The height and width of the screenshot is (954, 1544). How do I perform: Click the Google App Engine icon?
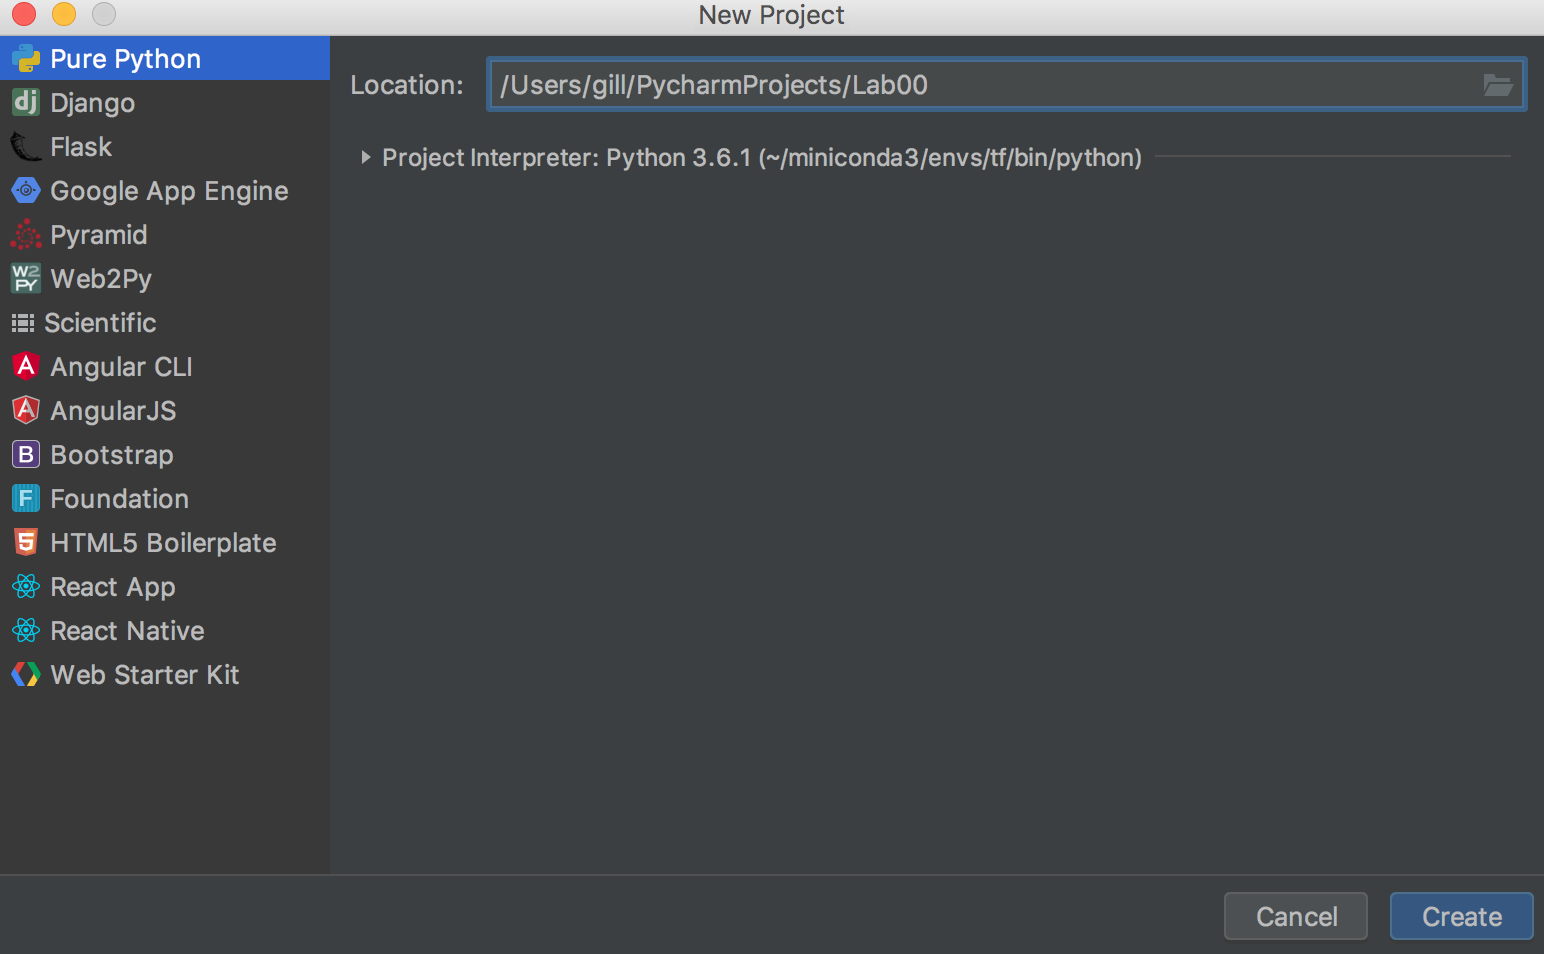[x=25, y=190]
